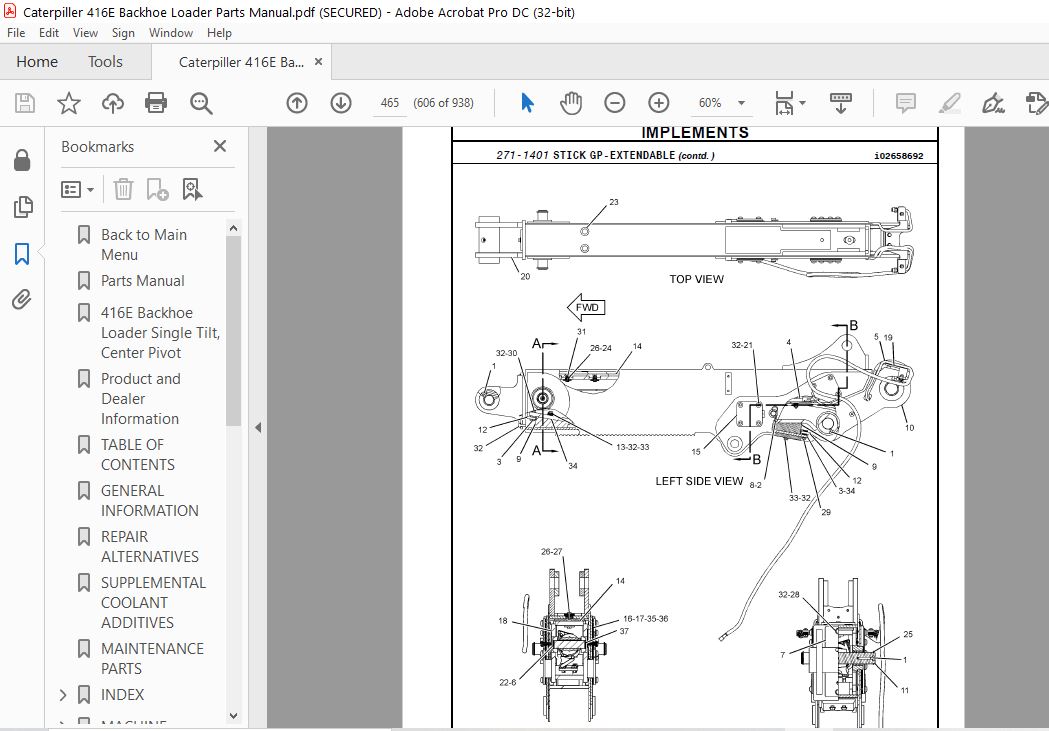Screen dimensions: 1049x731
Task: Open the Parts Manual bookmark
Action: coord(142,281)
